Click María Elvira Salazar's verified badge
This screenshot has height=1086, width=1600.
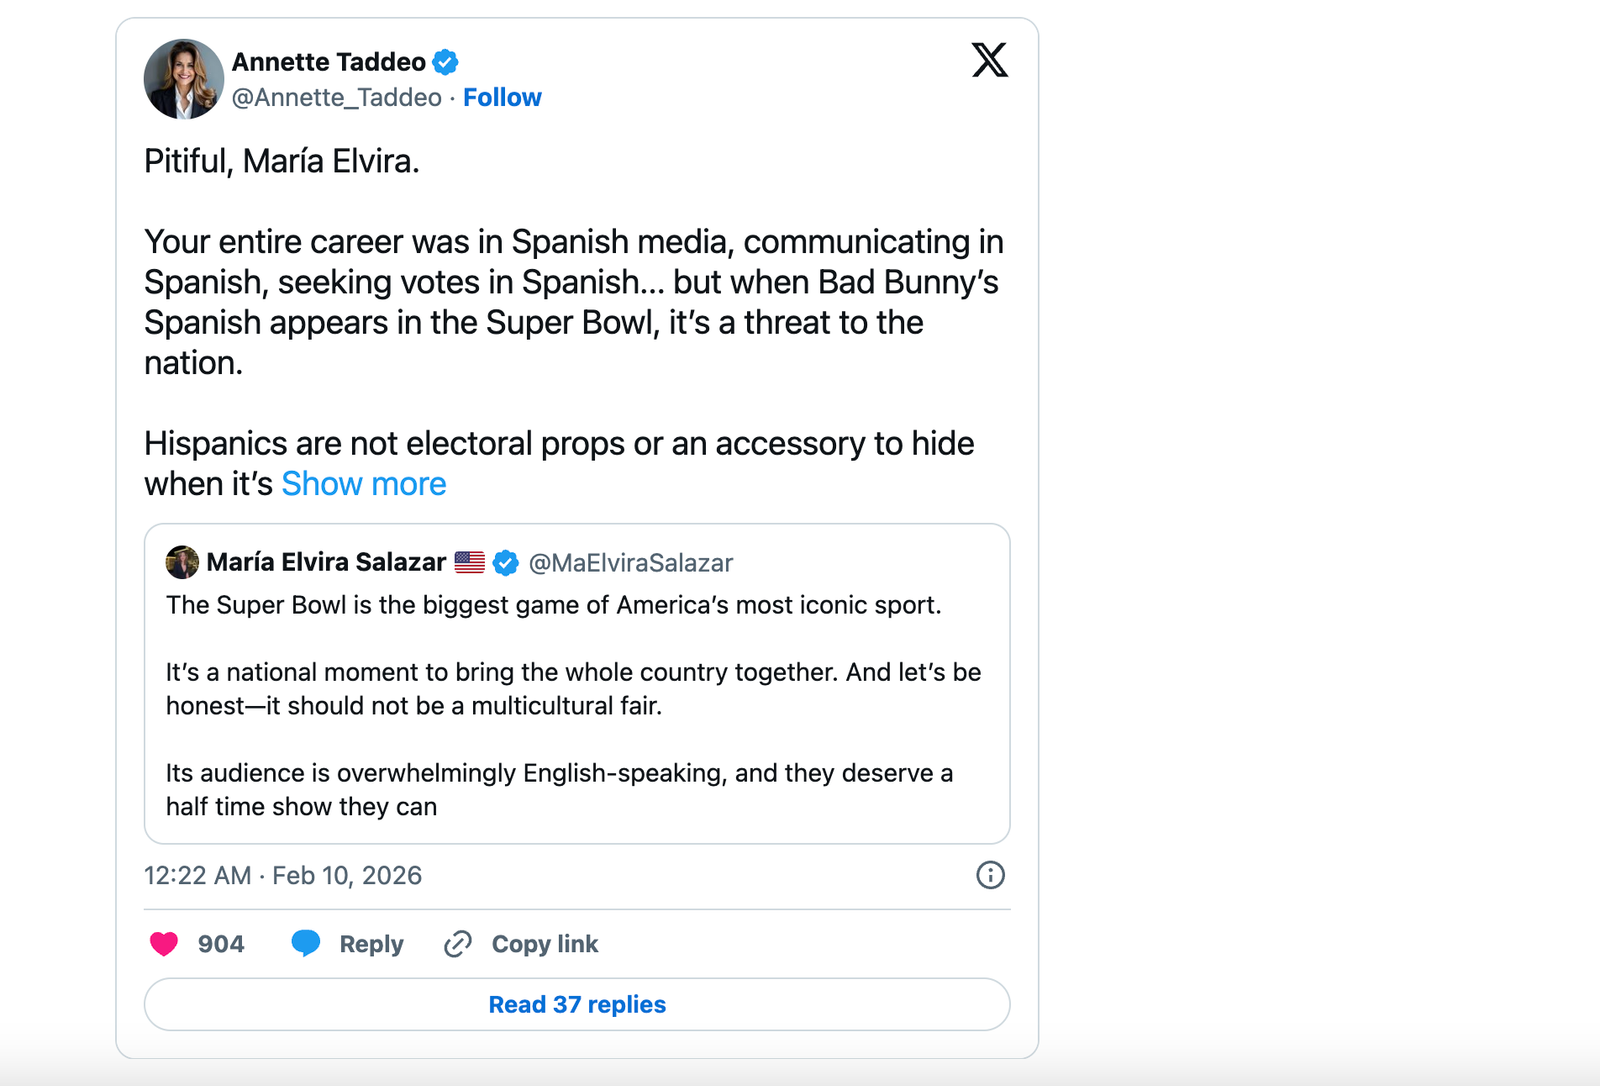(x=506, y=563)
